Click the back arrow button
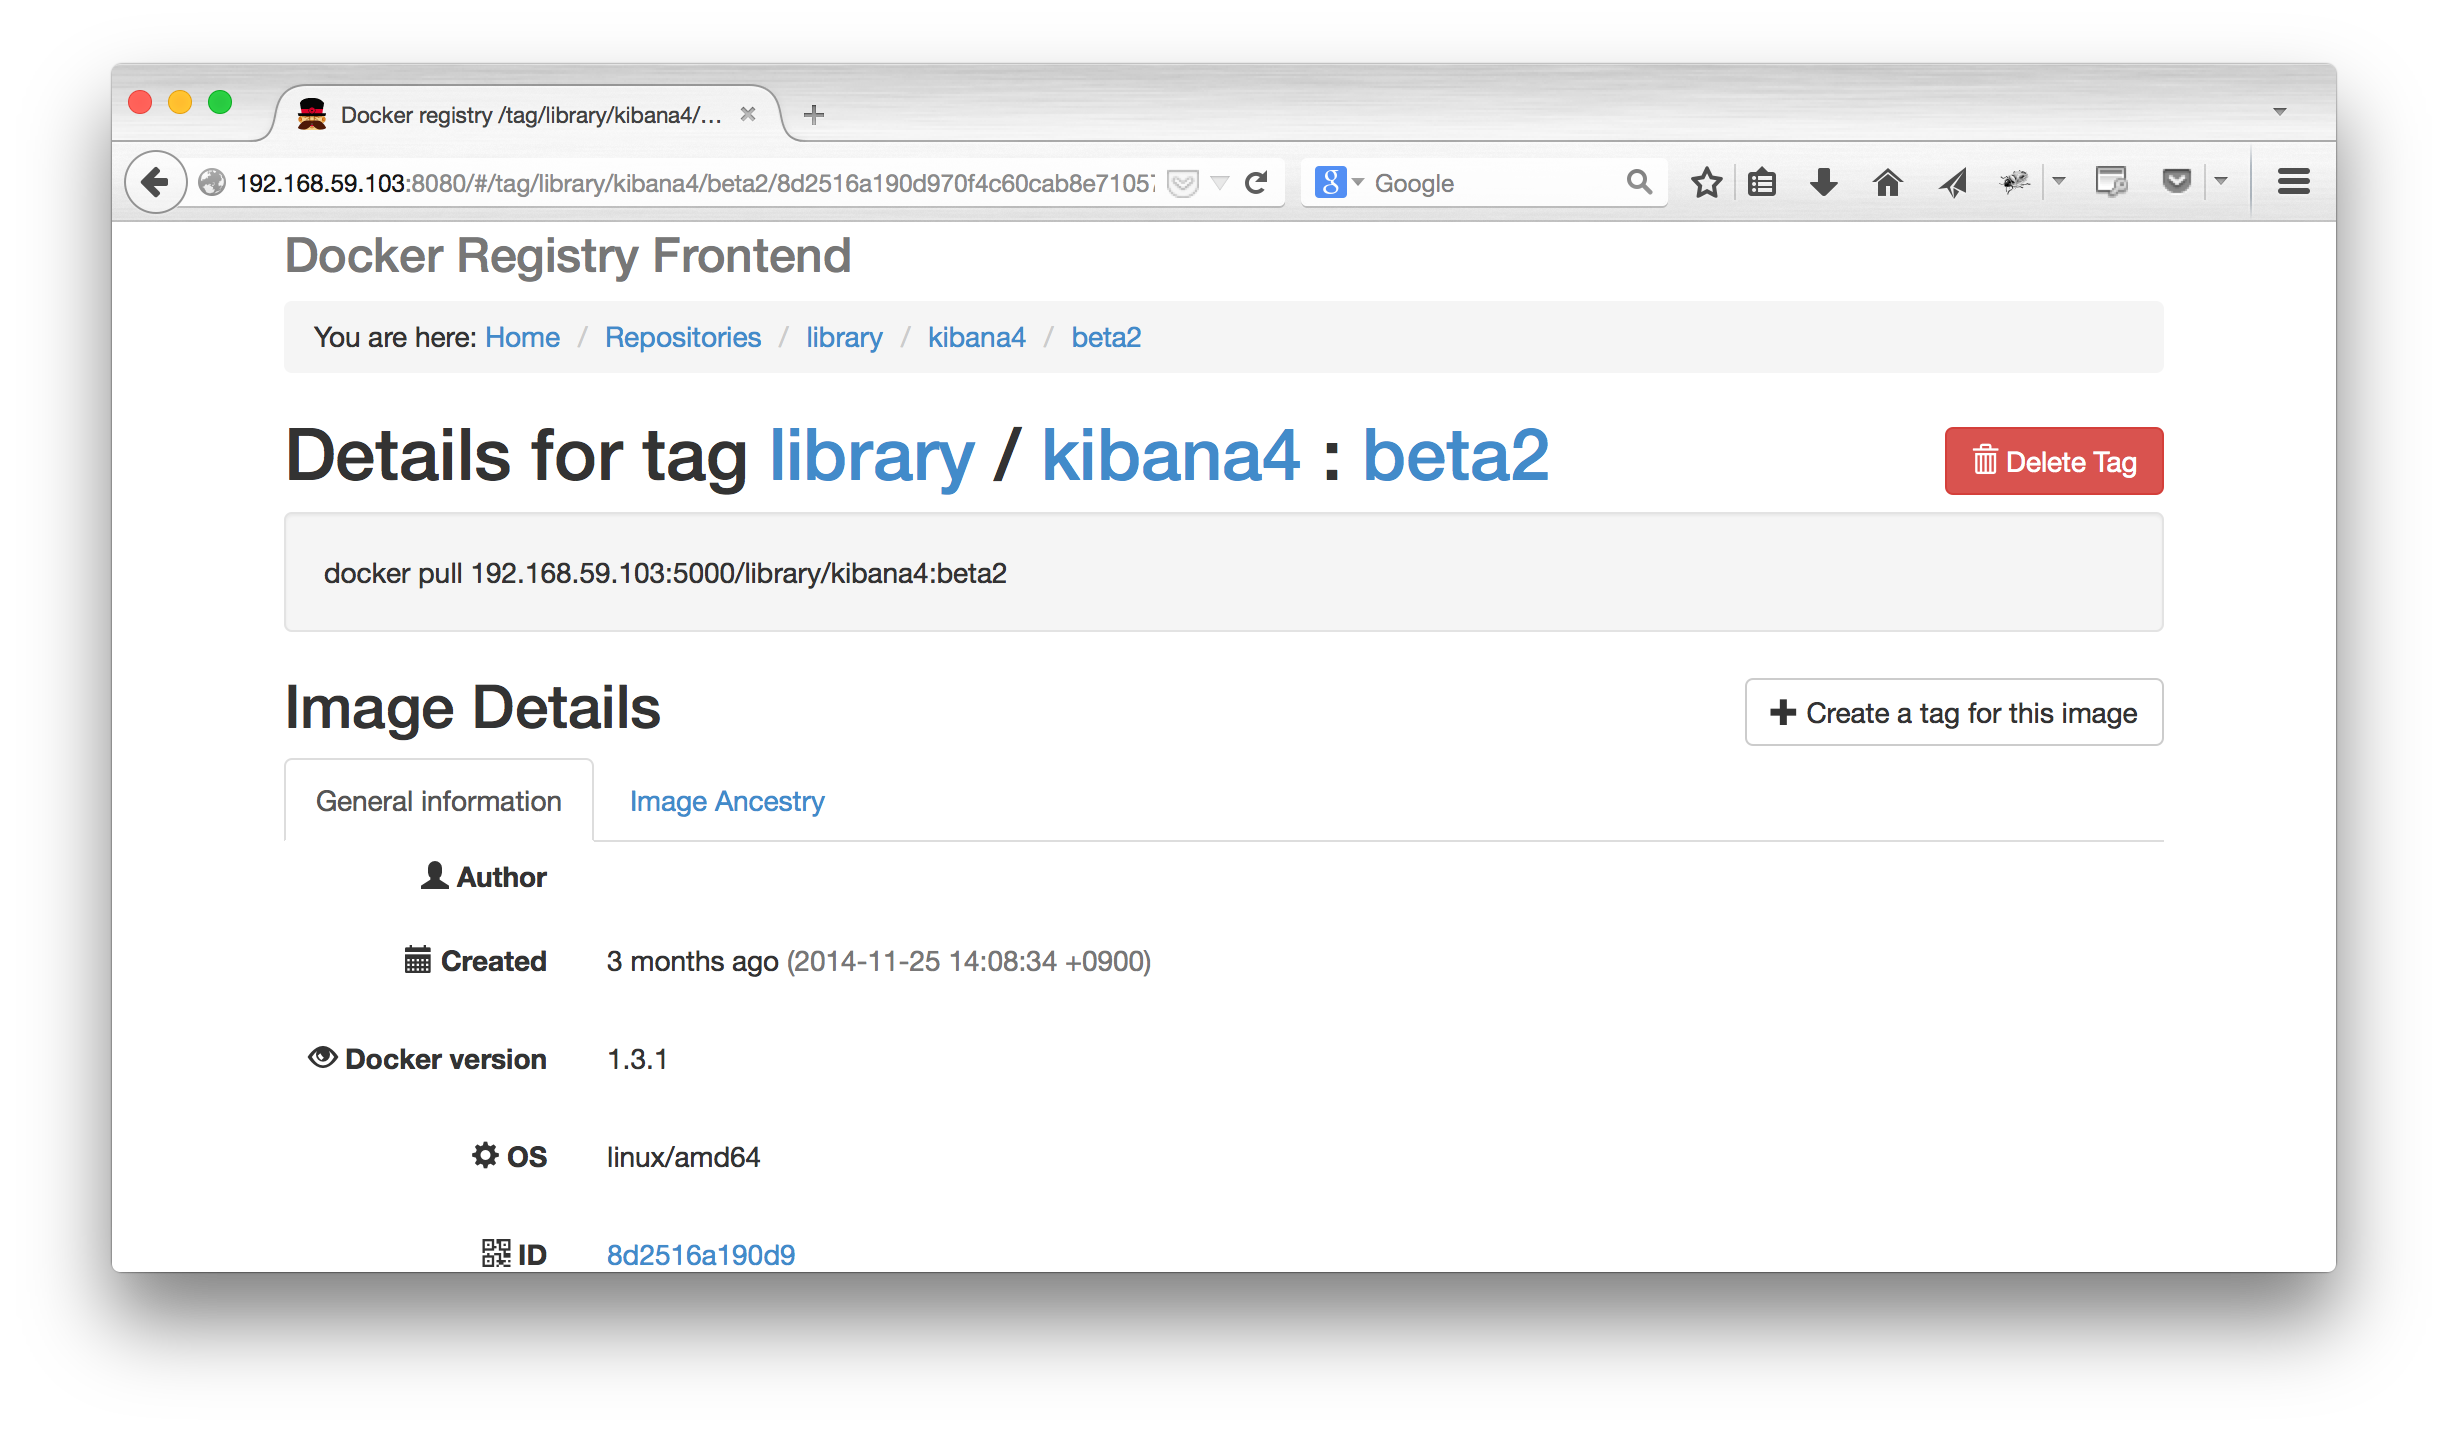The width and height of the screenshot is (2448, 1432). [x=155, y=183]
